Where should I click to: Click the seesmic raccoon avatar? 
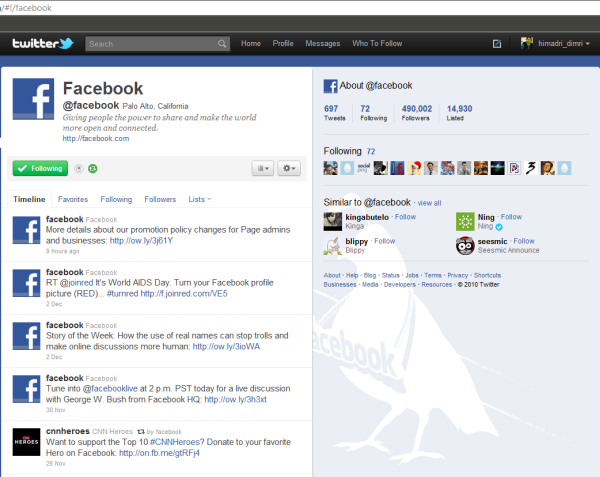tap(465, 246)
